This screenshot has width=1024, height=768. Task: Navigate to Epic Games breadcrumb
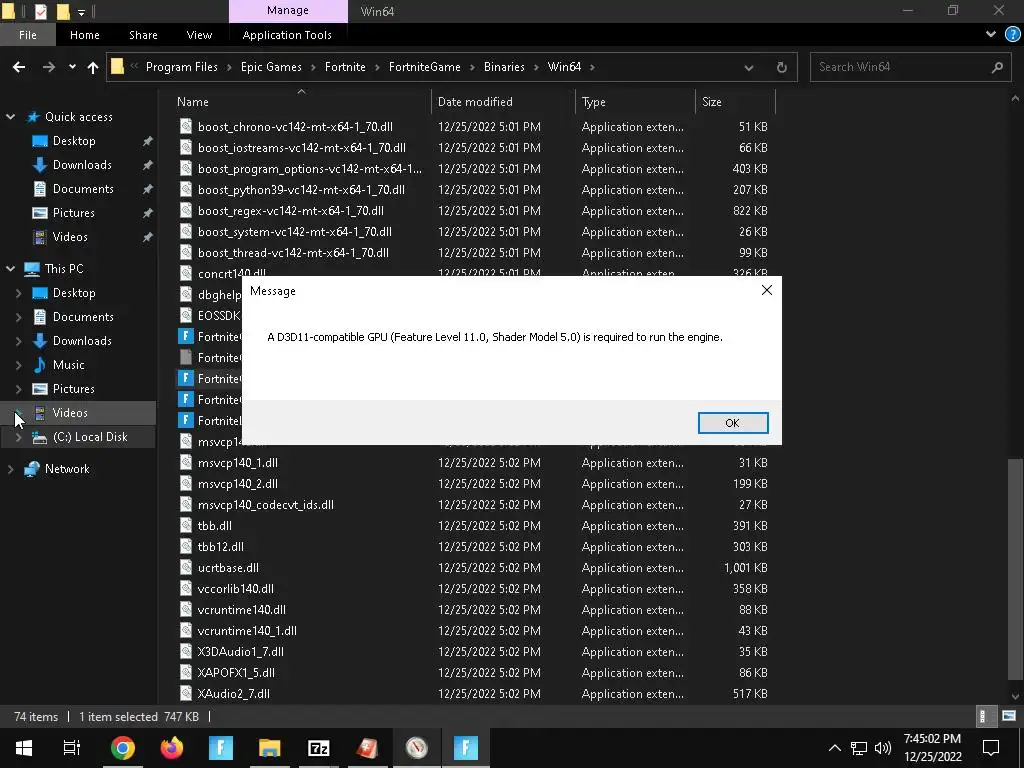point(271,67)
